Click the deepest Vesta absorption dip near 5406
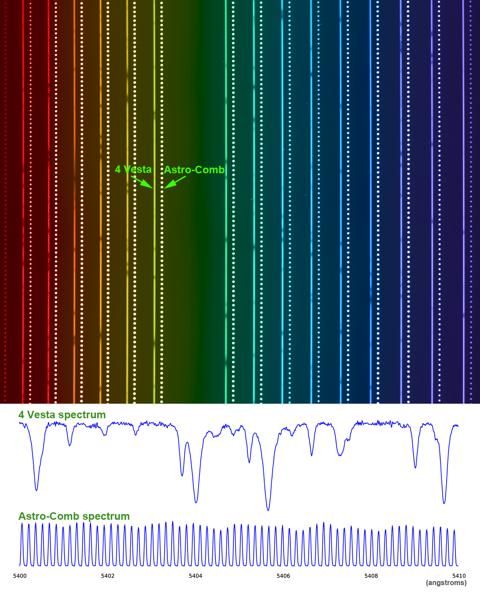Image resolution: width=480 pixels, height=592 pixels. 268,508
